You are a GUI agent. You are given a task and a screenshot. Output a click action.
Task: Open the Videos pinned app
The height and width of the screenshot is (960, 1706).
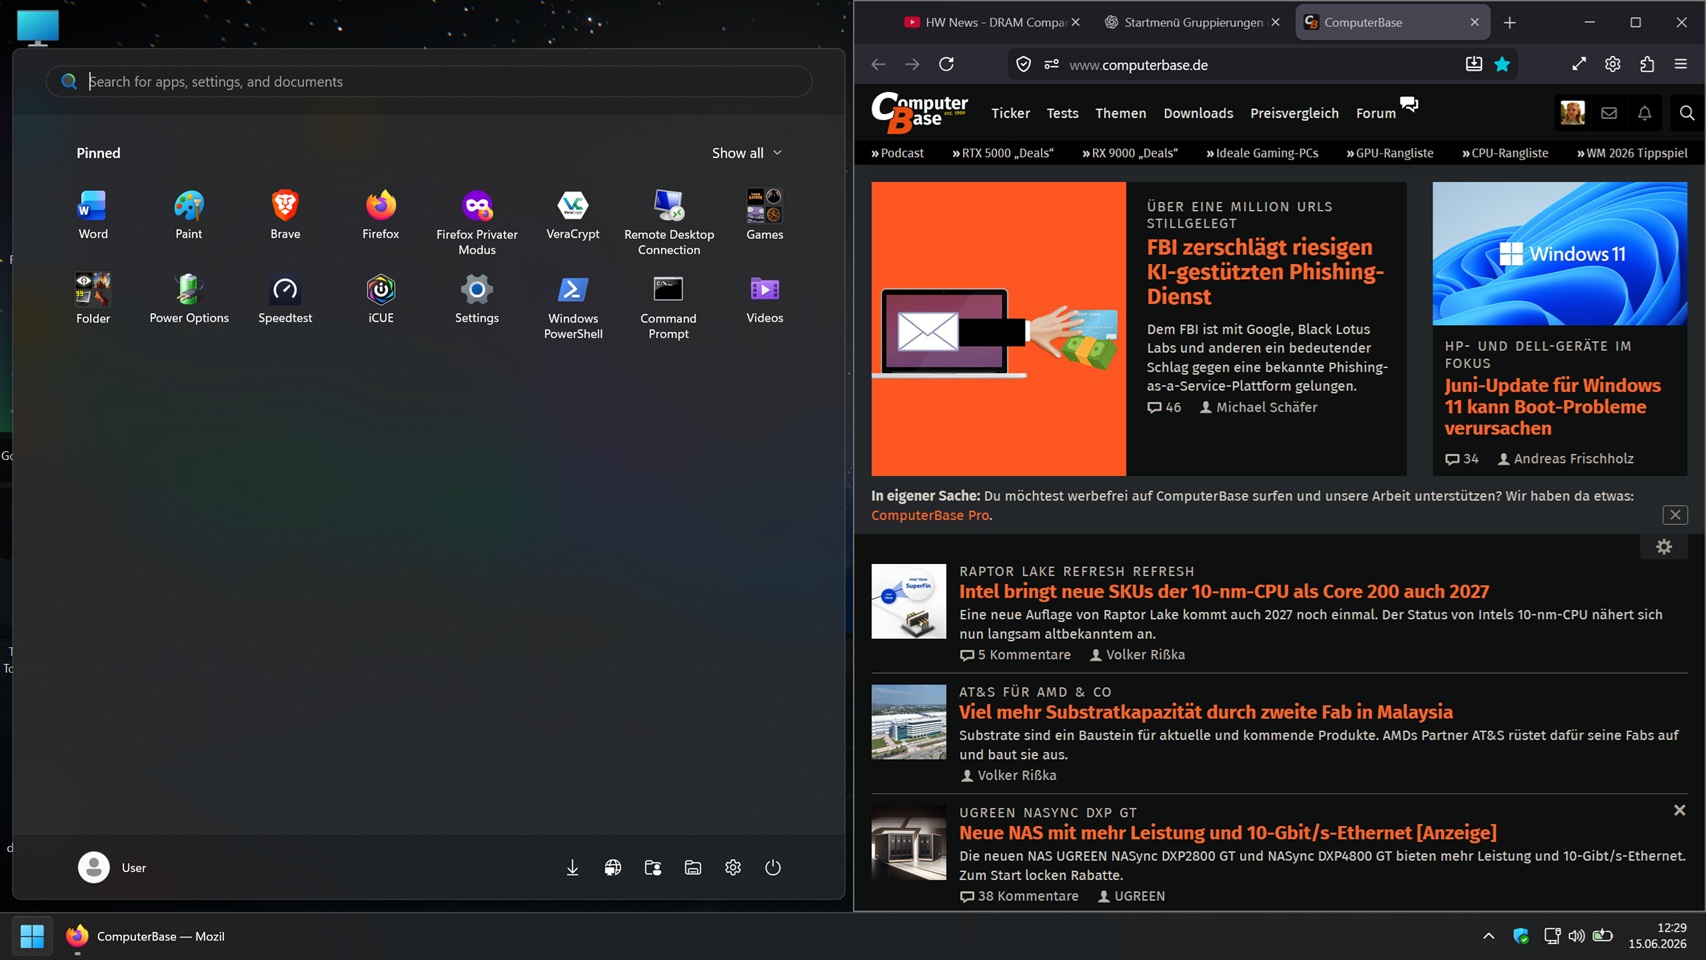[765, 298]
